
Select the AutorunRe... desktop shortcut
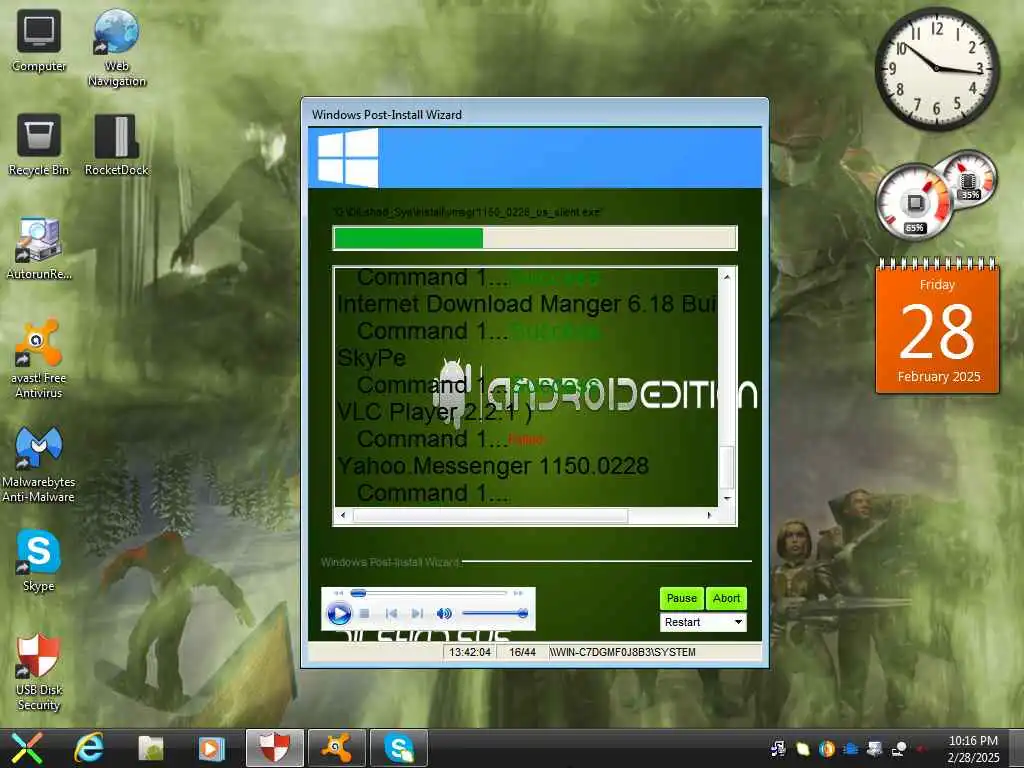pyautogui.click(x=39, y=249)
